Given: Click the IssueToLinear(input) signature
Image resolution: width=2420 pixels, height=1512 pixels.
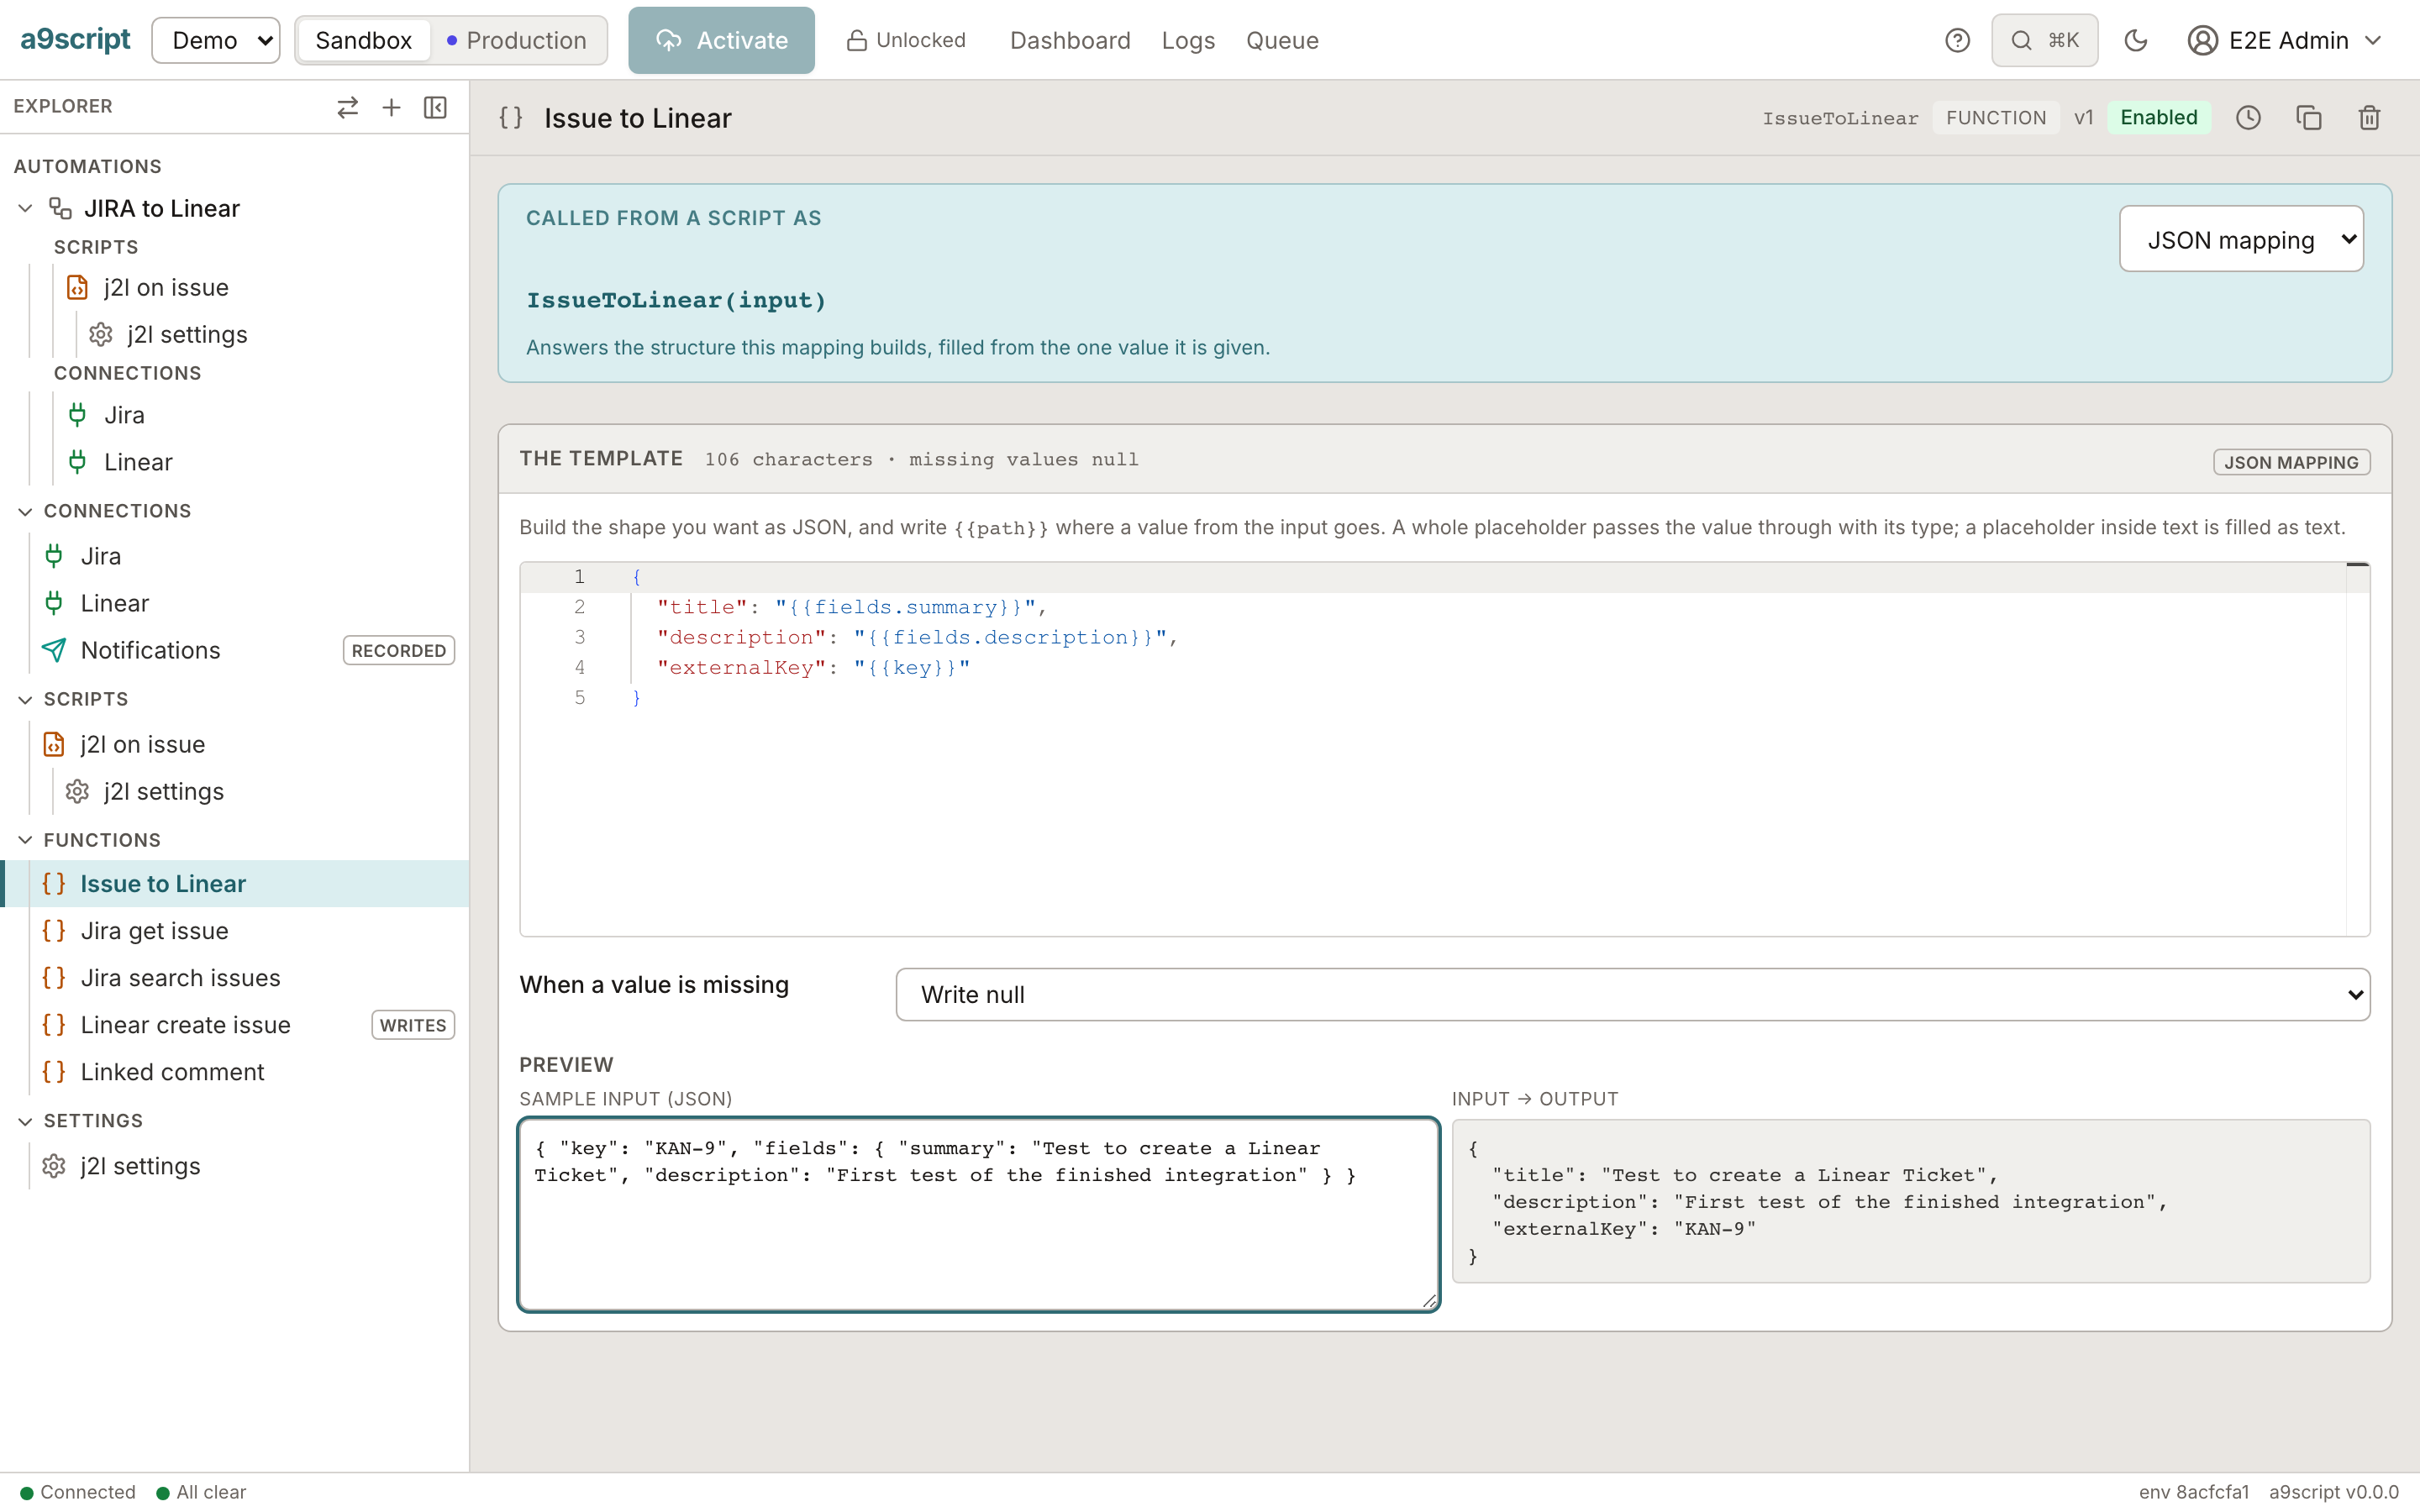Looking at the screenshot, I should click(x=676, y=300).
